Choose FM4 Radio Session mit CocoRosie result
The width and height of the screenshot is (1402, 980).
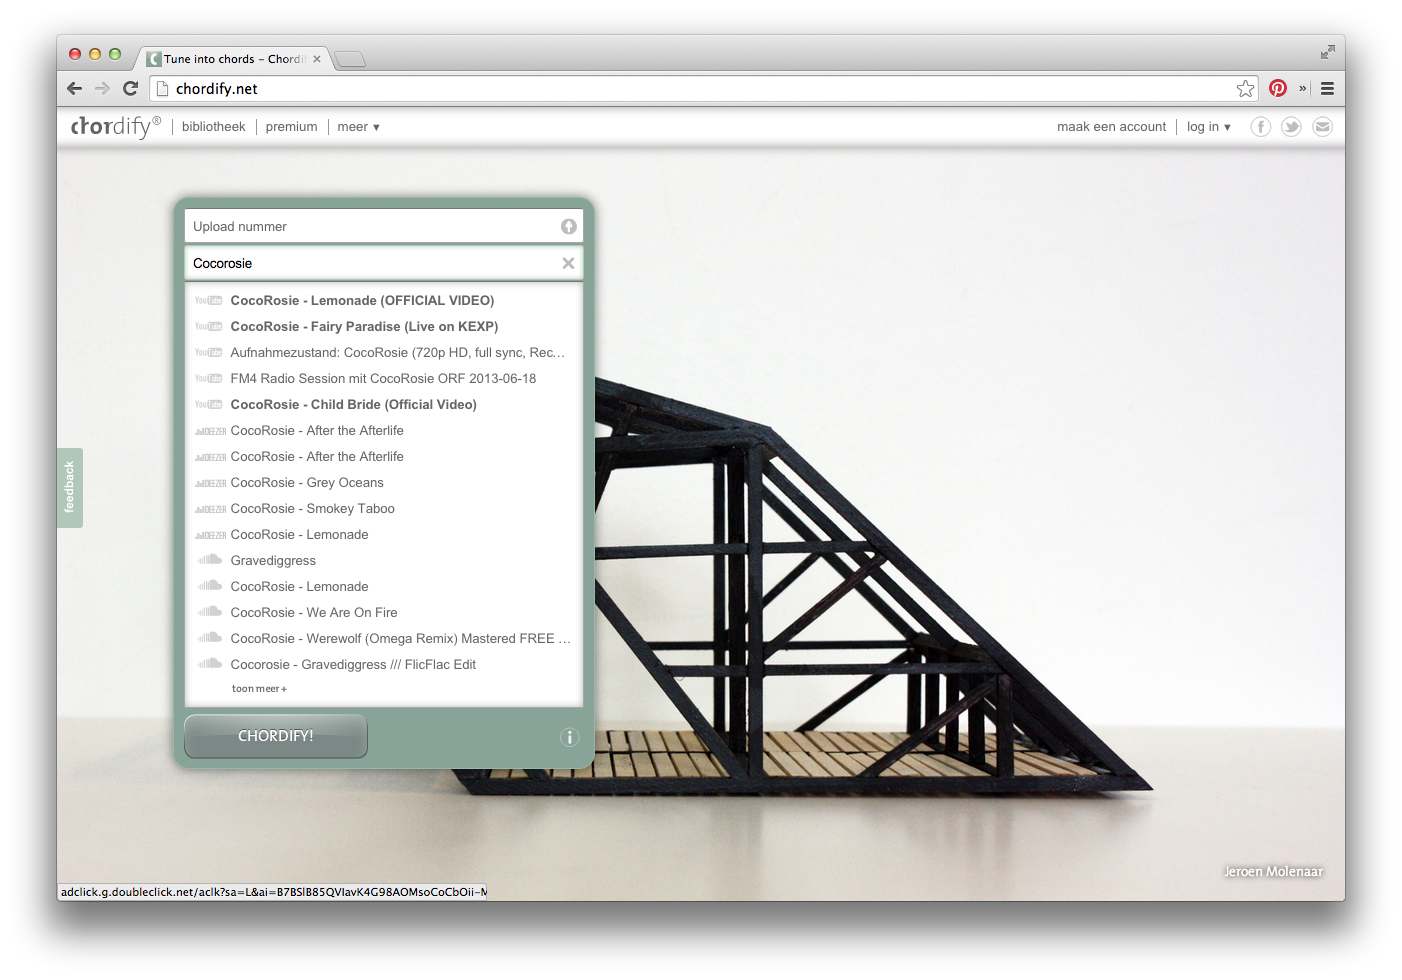tap(383, 378)
